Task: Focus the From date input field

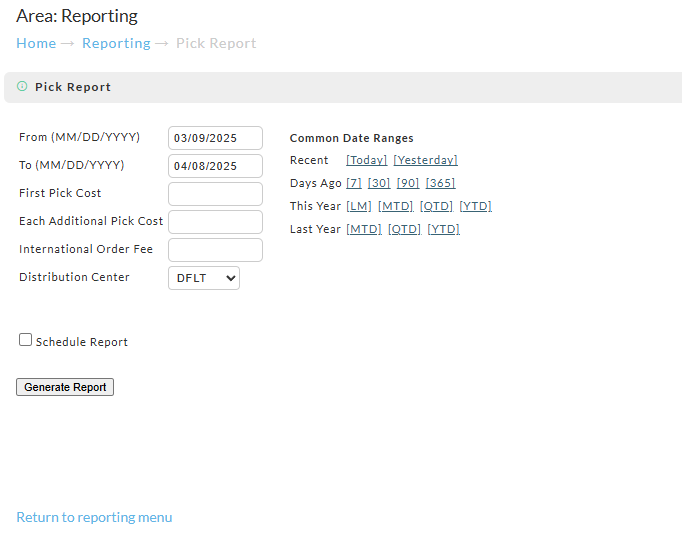Action: coord(215,138)
